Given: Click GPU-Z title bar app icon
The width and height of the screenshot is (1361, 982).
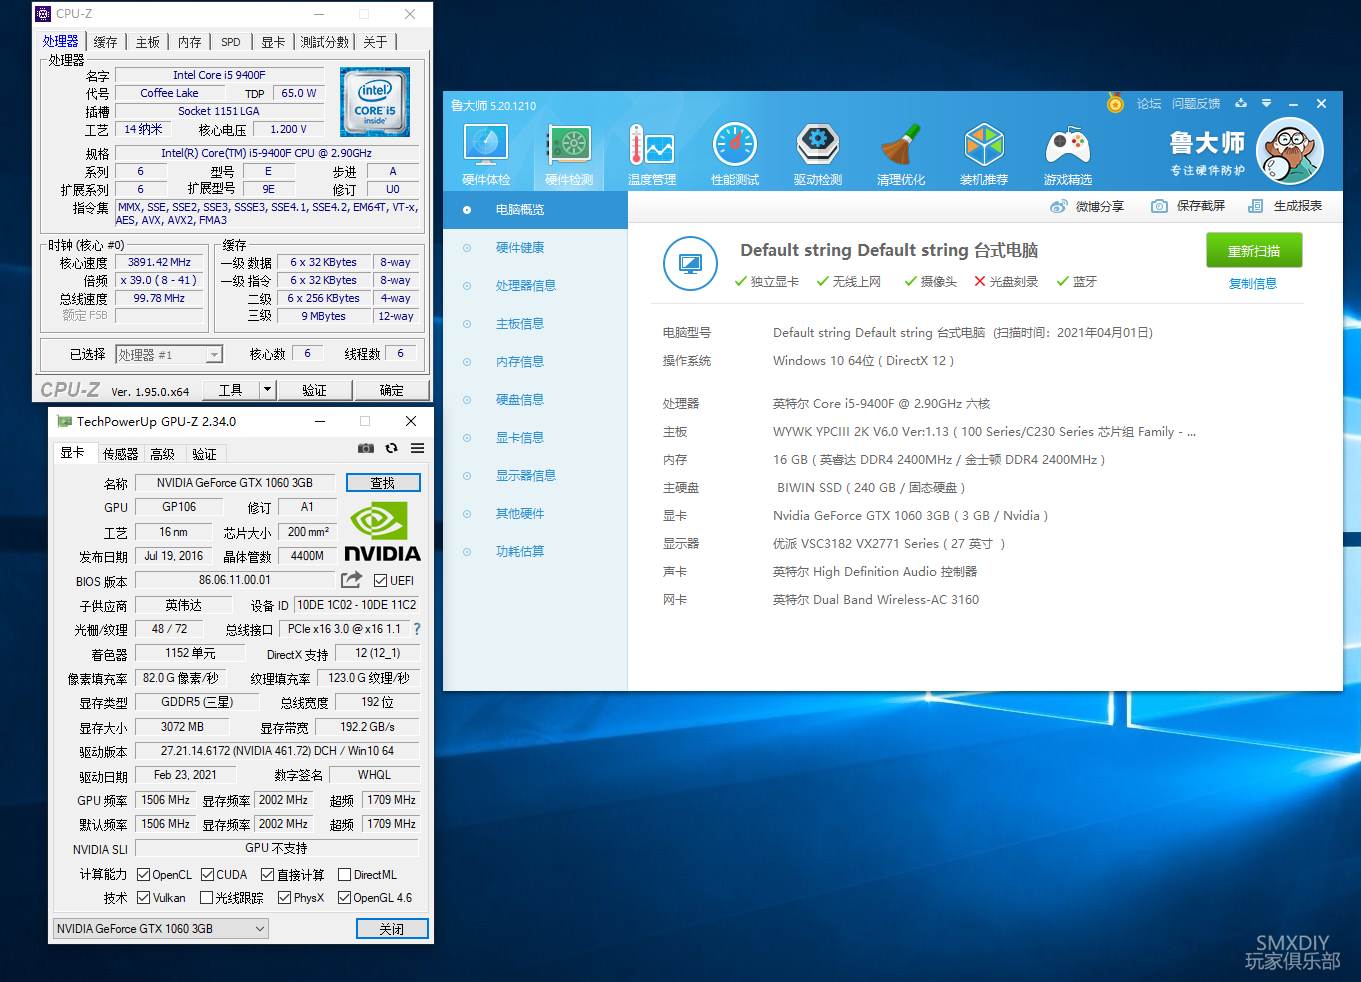Looking at the screenshot, I should click(x=65, y=421).
